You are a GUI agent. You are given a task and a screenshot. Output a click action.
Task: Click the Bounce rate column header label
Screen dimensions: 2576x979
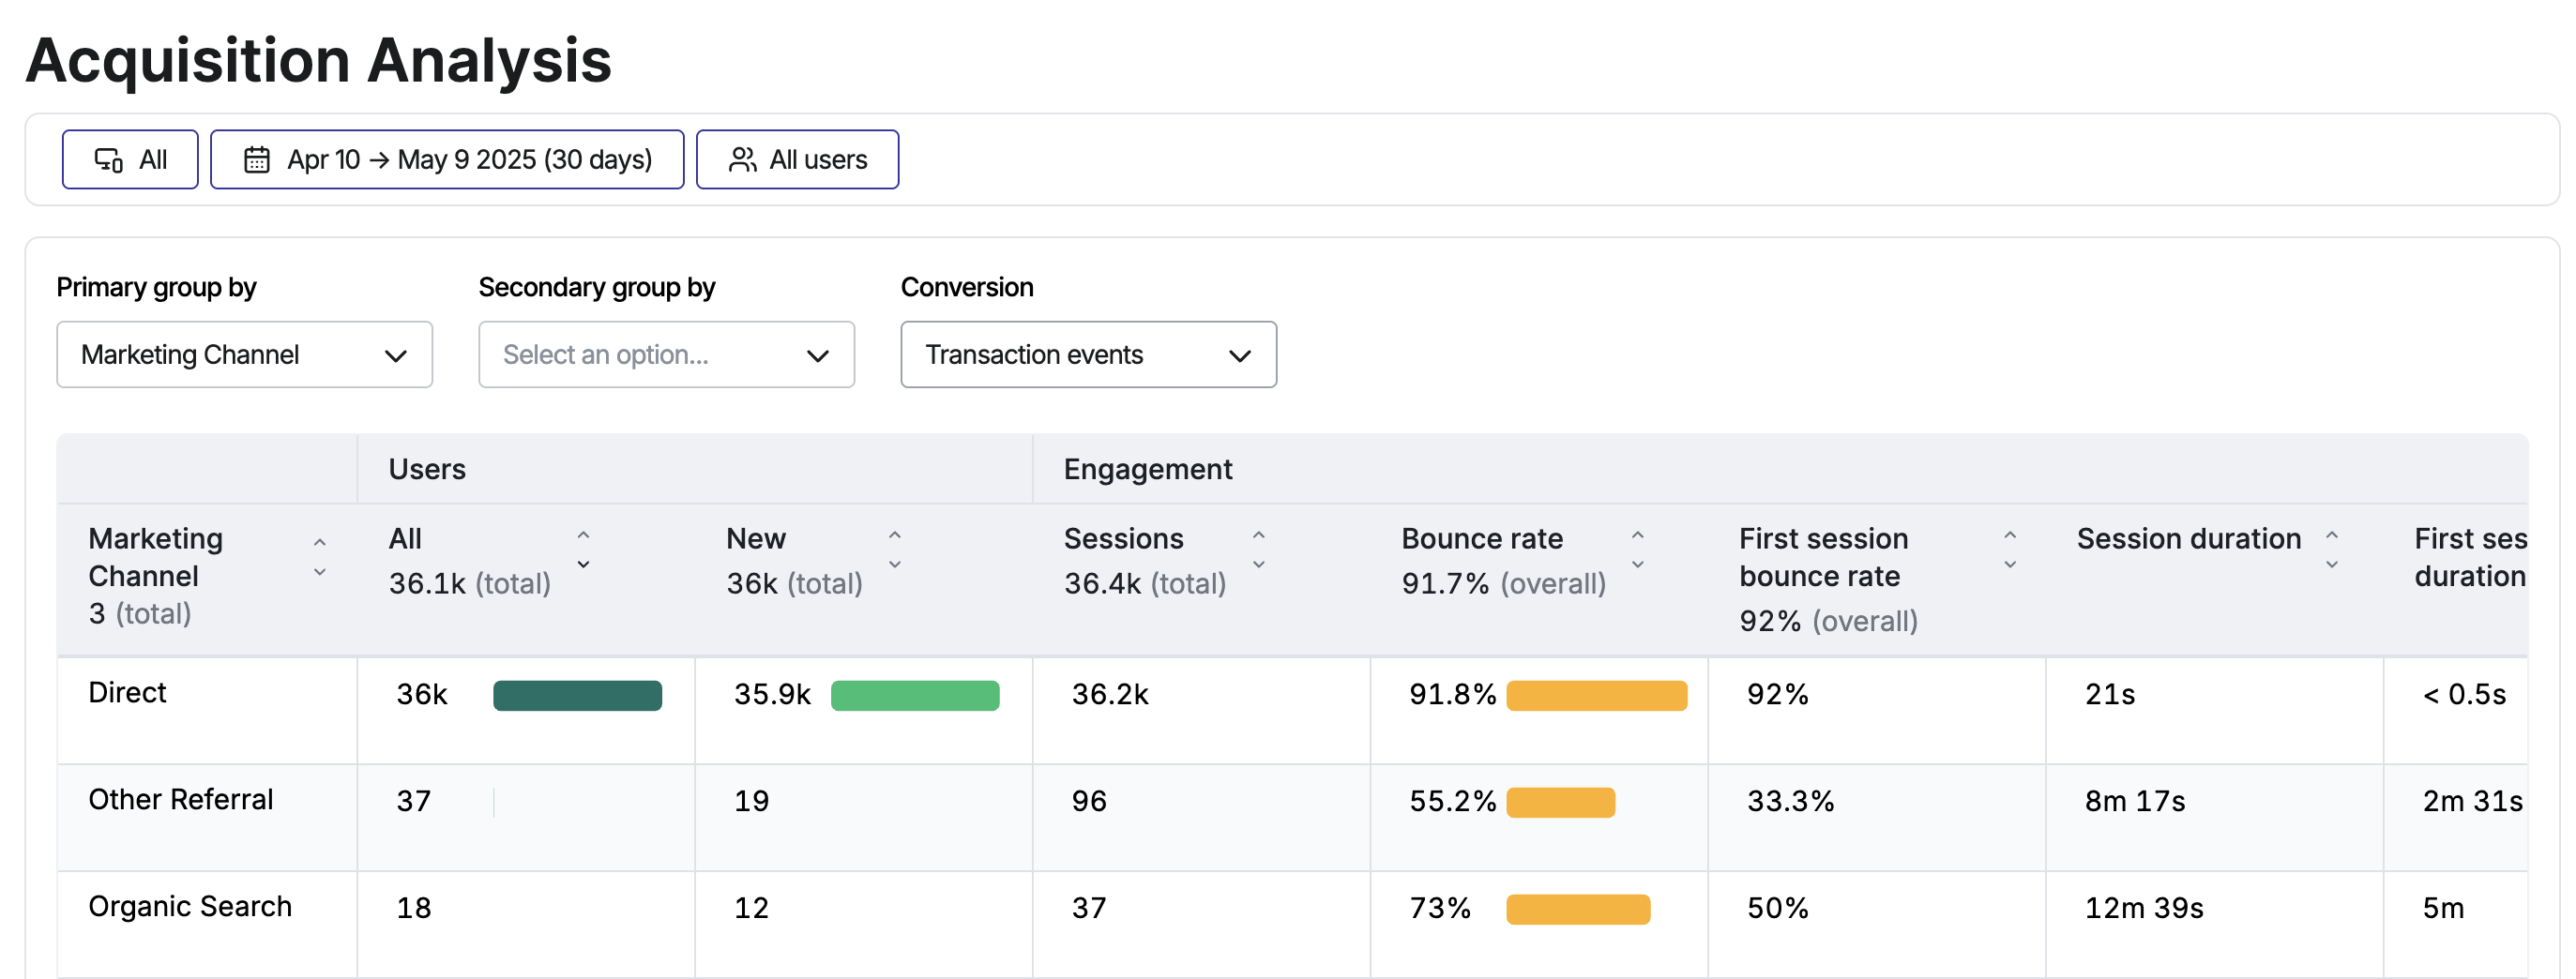(x=1482, y=538)
